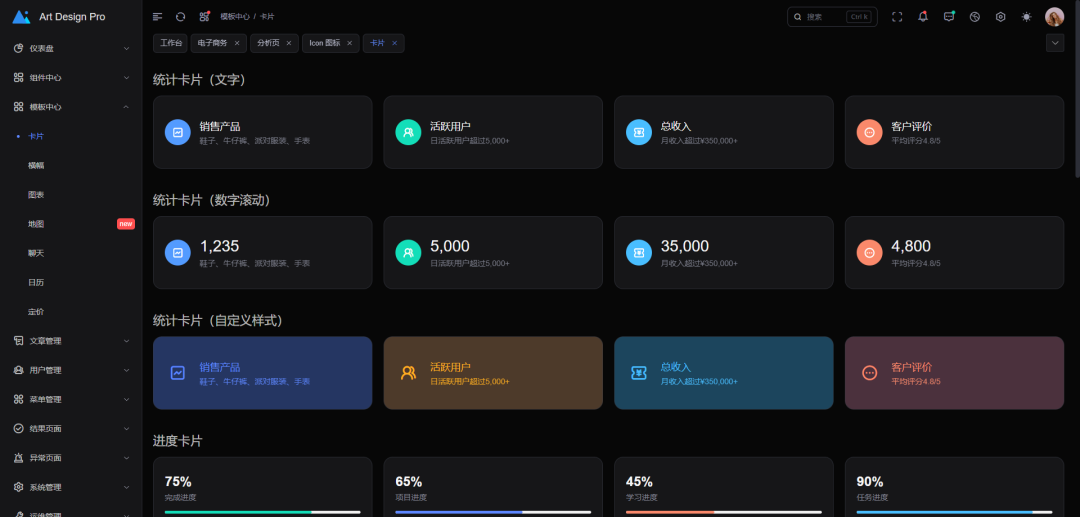Expand the 仪表盘 sidebar menu
Screen dimensions: 1080x517
click(70, 48)
